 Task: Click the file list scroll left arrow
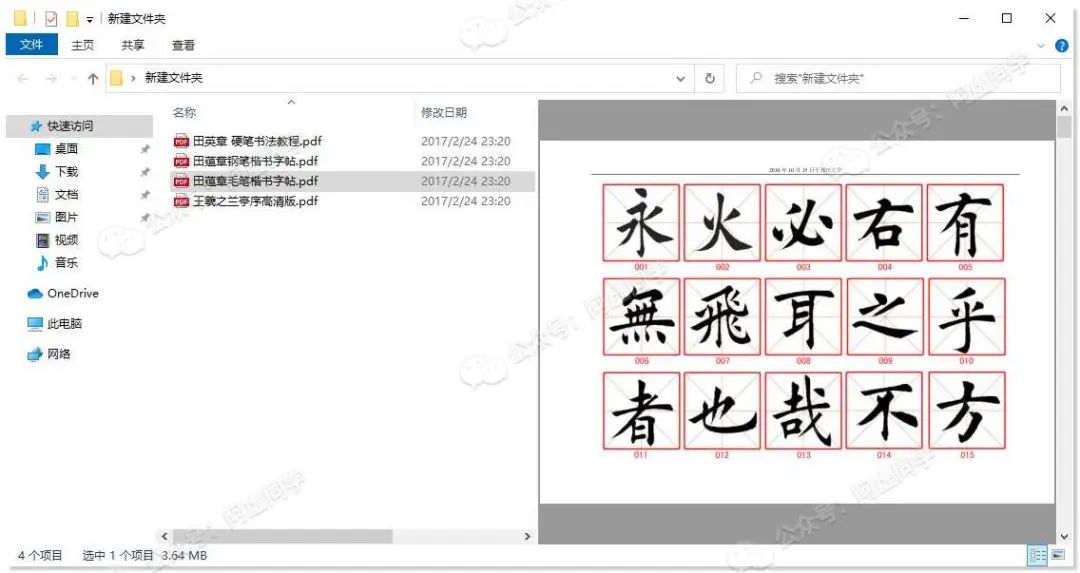tap(164, 536)
